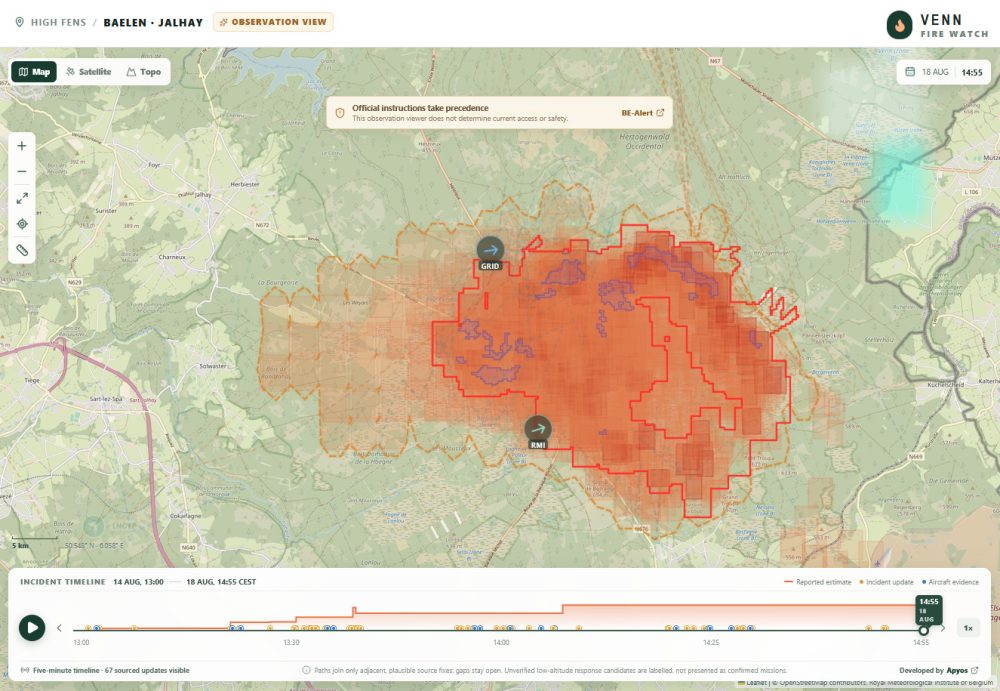Select the ruler measure tool

click(22, 250)
